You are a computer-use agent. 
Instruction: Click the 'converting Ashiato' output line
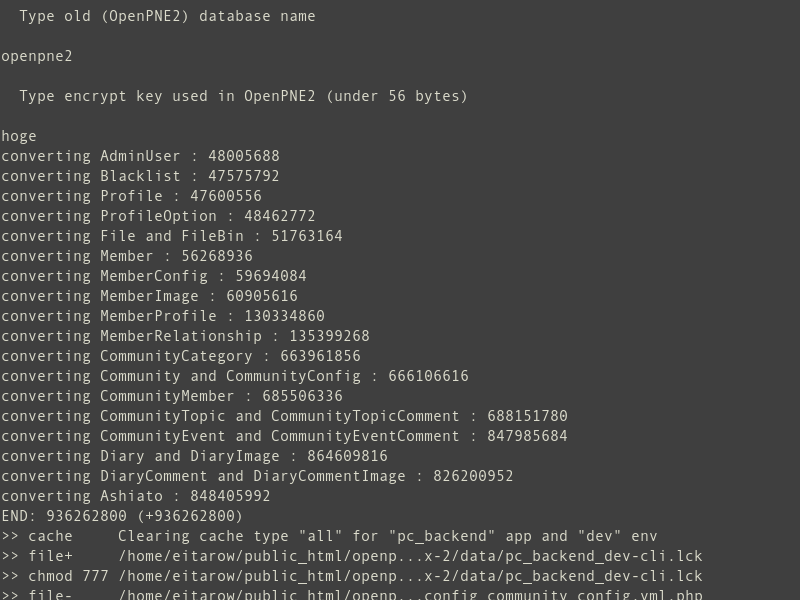pyautogui.click(x=136, y=496)
